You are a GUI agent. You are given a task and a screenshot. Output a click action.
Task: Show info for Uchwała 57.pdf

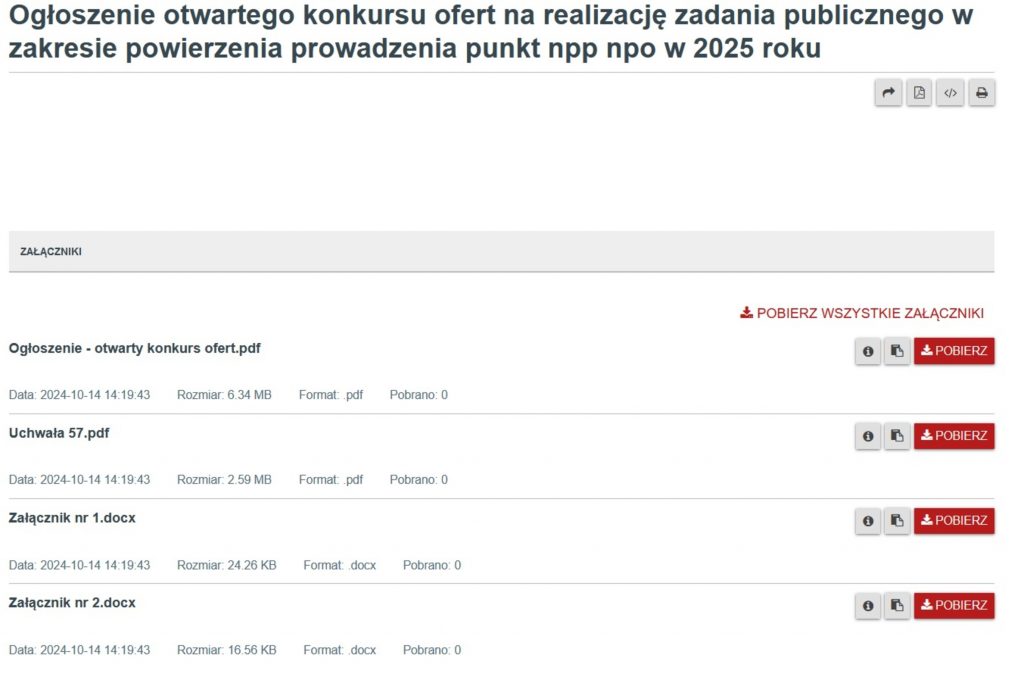tap(868, 436)
